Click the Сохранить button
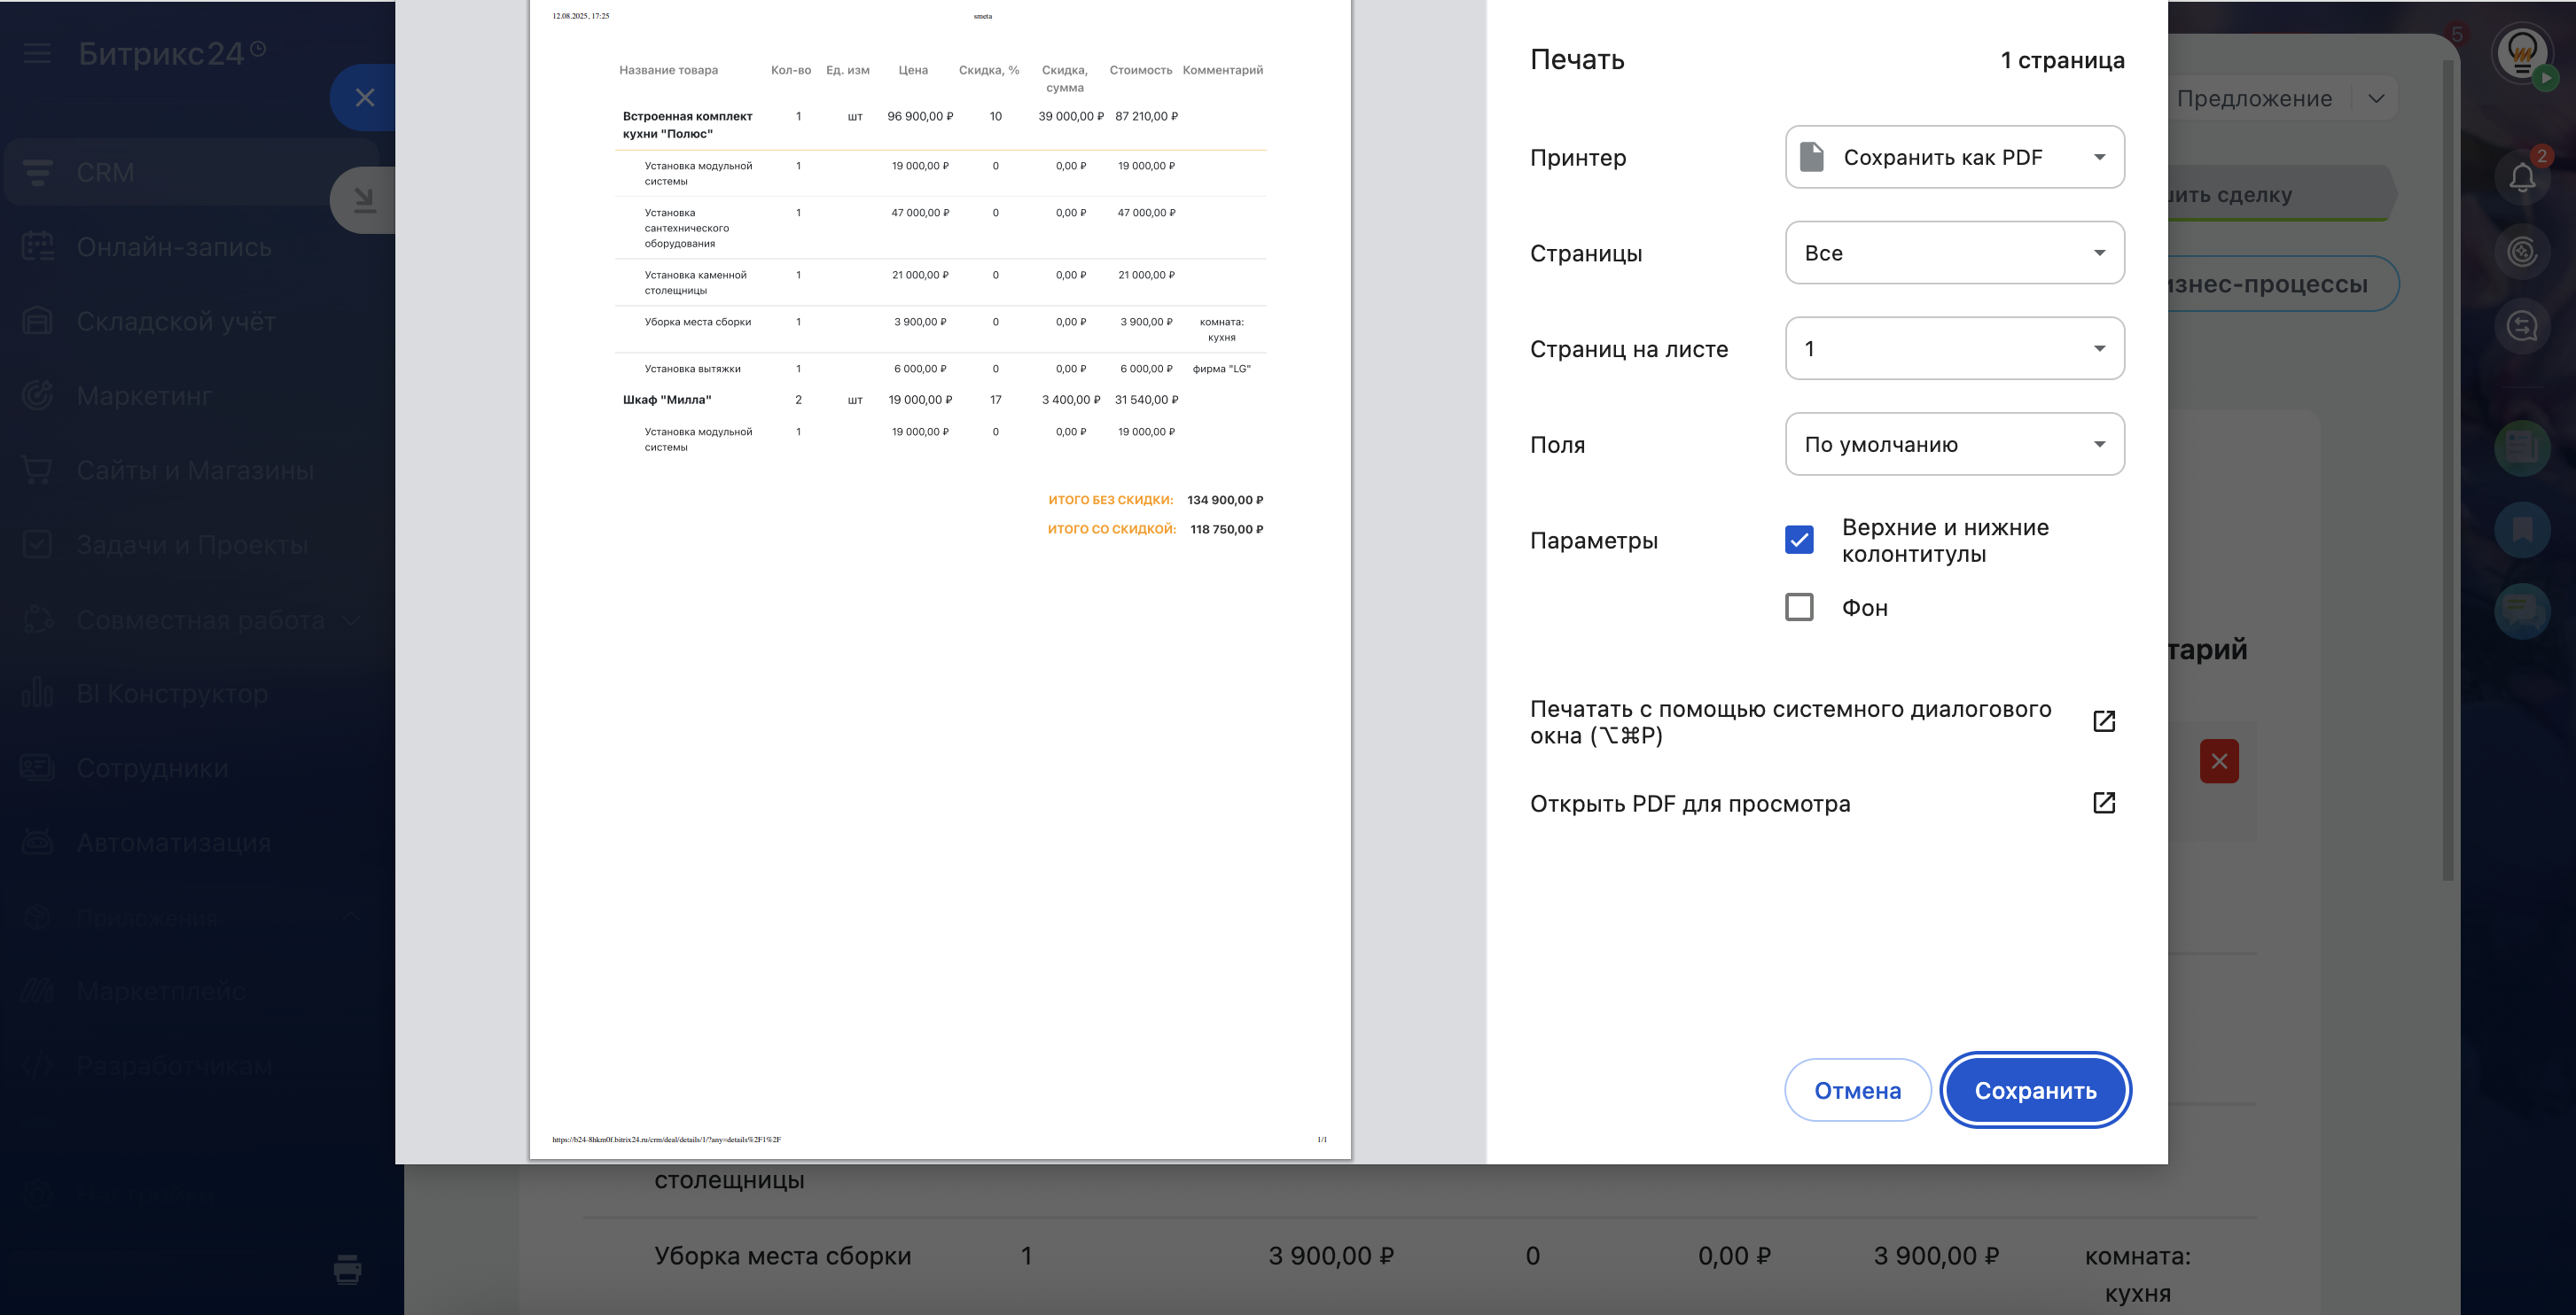Viewport: 2576px width, 1315px height. click(2034, 1090)
